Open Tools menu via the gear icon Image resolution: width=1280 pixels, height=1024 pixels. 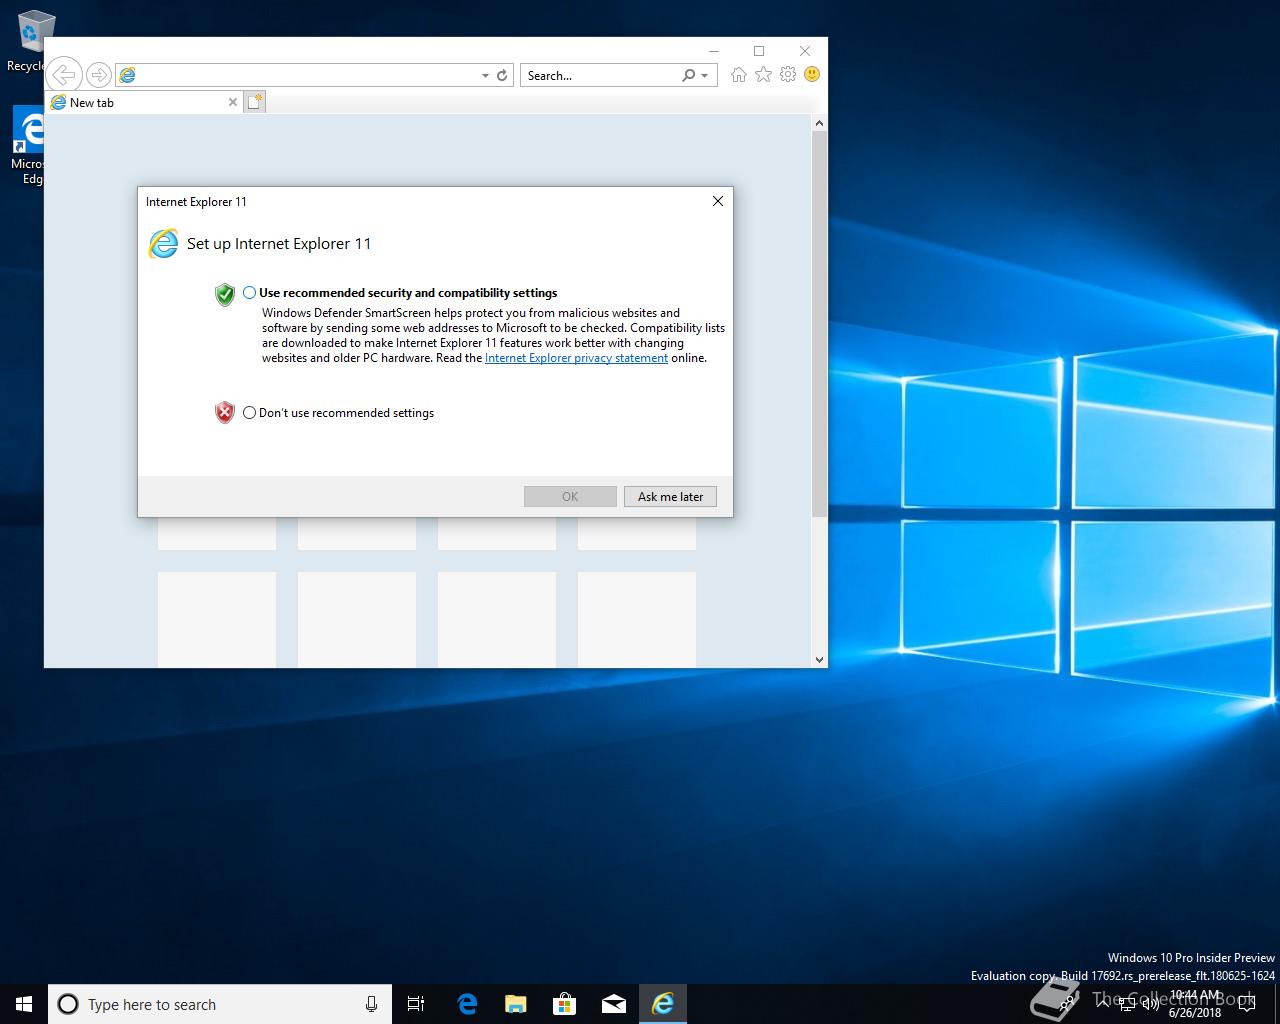pyautogui.click(x=788, y=75)
